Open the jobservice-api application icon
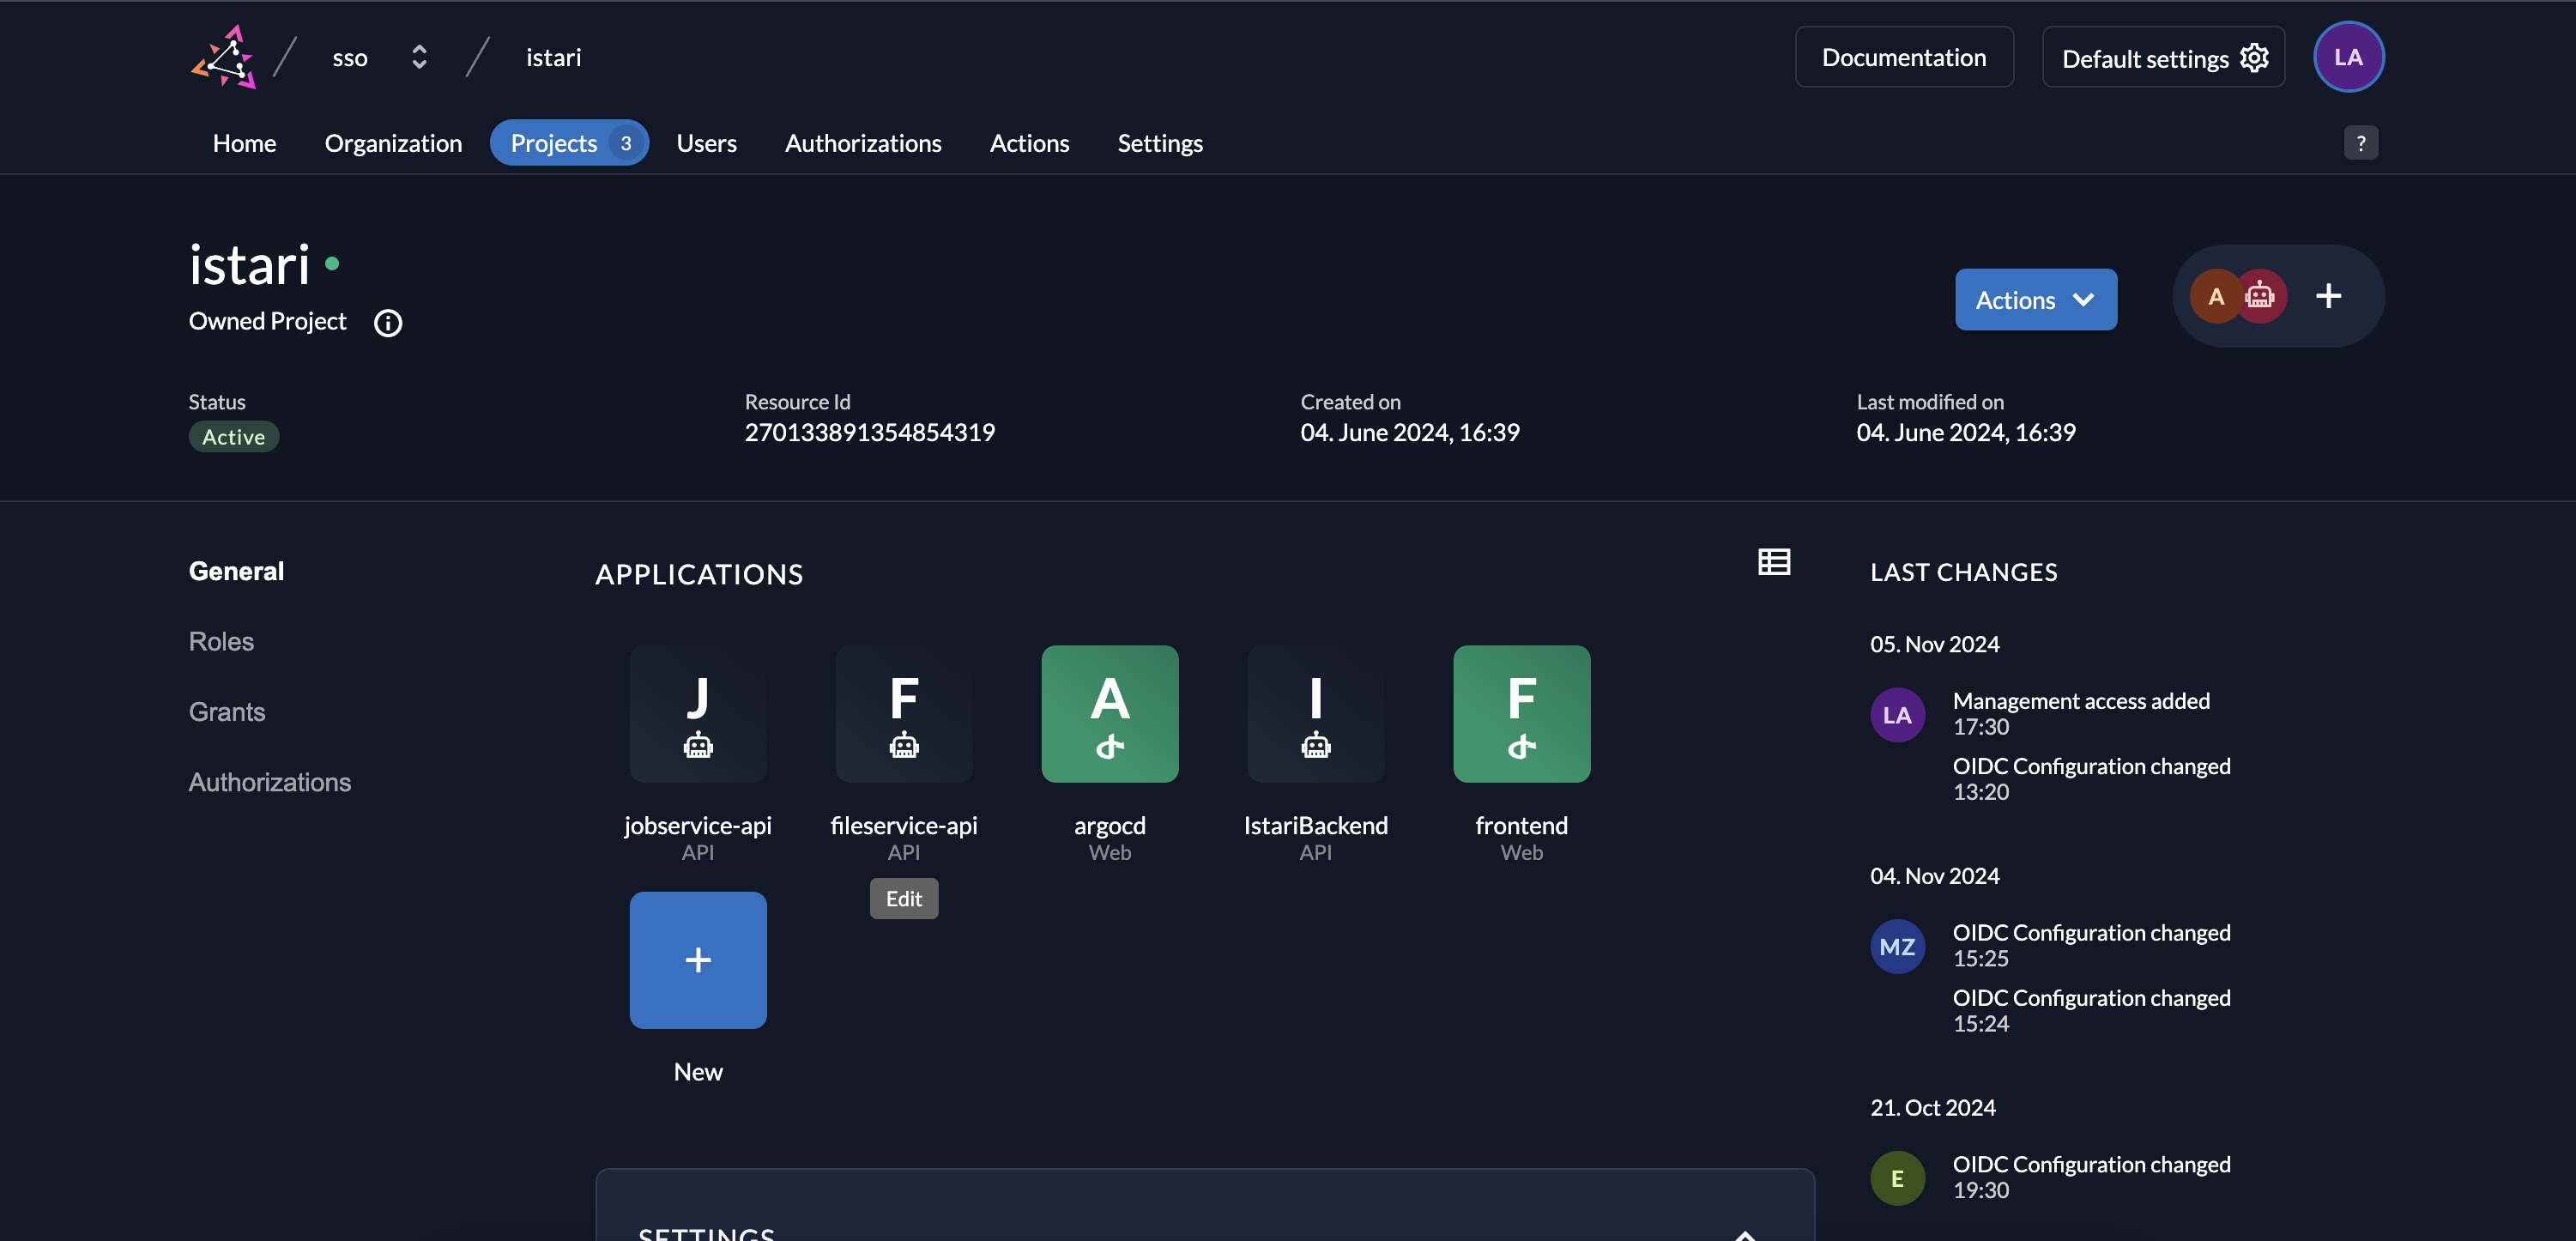The width and height of the screenshot is (2576, 1241). click(x=698, y=713)
